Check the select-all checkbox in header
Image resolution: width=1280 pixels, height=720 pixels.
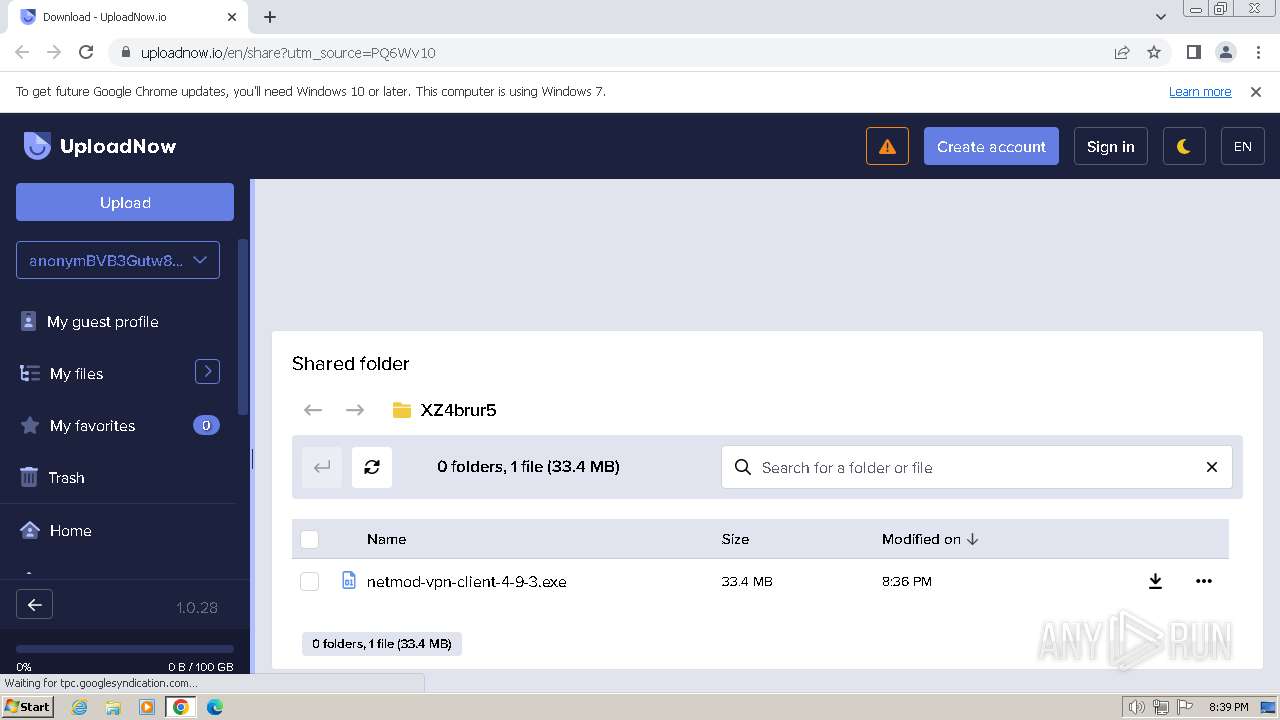coord(310,540)
